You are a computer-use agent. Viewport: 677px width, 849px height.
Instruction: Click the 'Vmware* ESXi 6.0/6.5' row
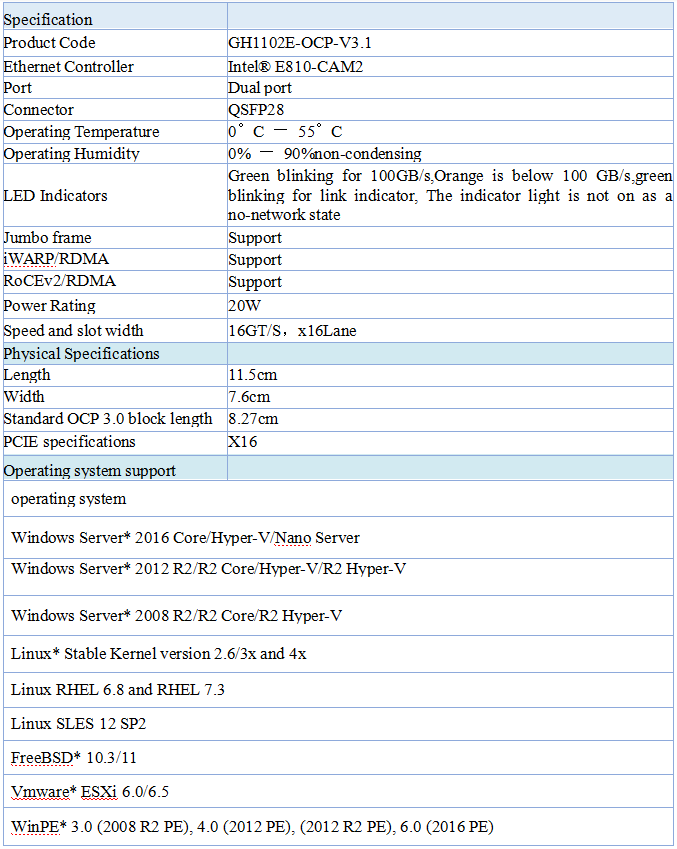click(x=90, y=792)
